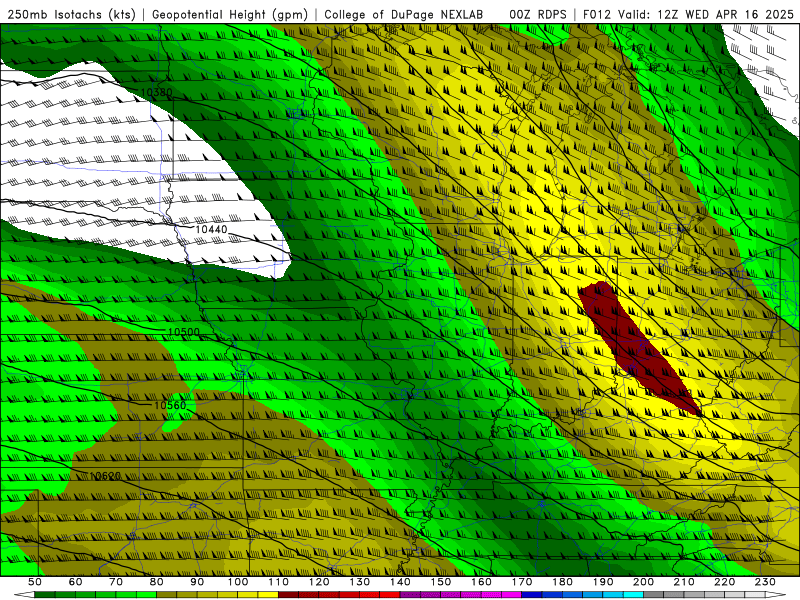Select the dark gray swatch starting at 200

click(x=654, y=594)
